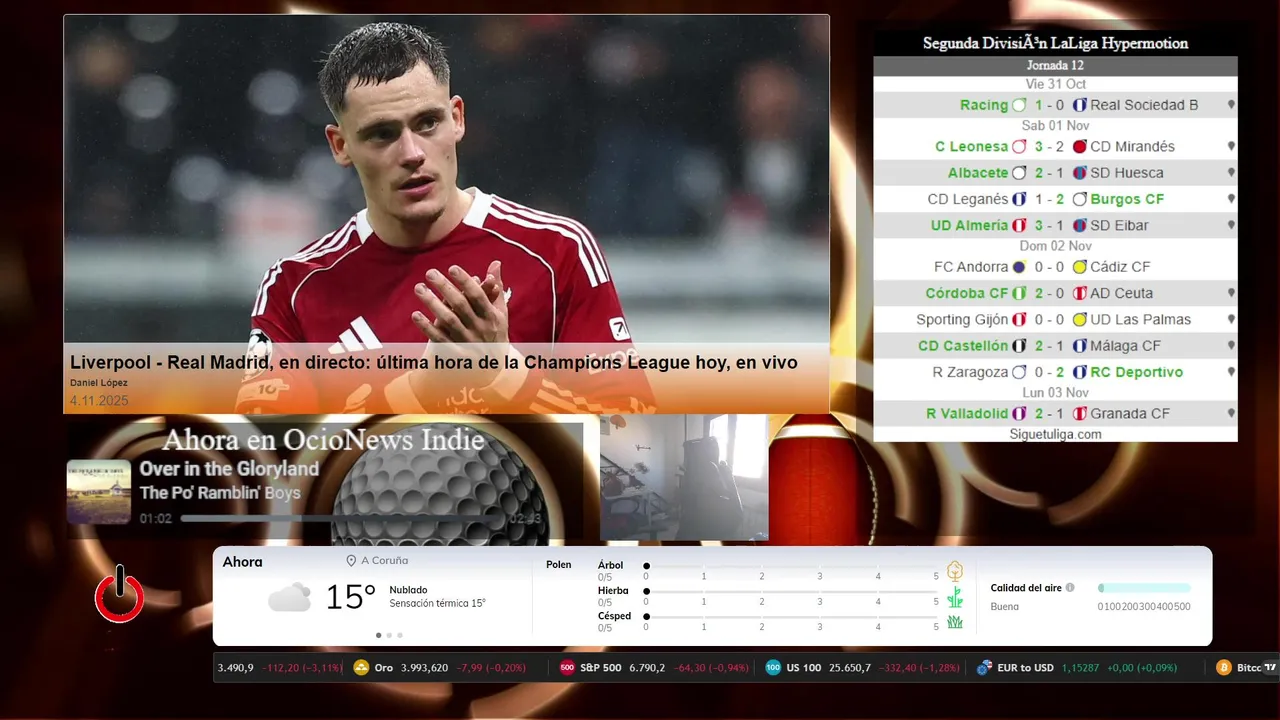Click Sensación térmica 15° text

pyautogui.click(x=437, y=603)
